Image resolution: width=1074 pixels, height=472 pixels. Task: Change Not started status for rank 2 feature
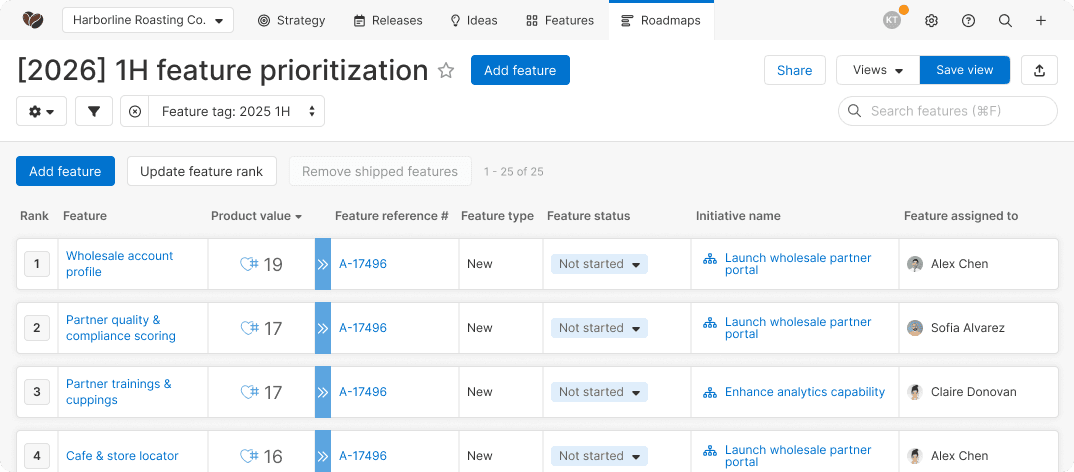[599, 328]
